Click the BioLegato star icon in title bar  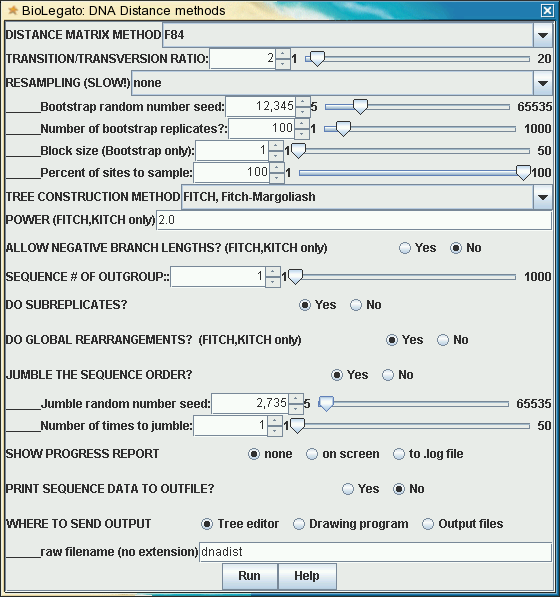[12, 10]
